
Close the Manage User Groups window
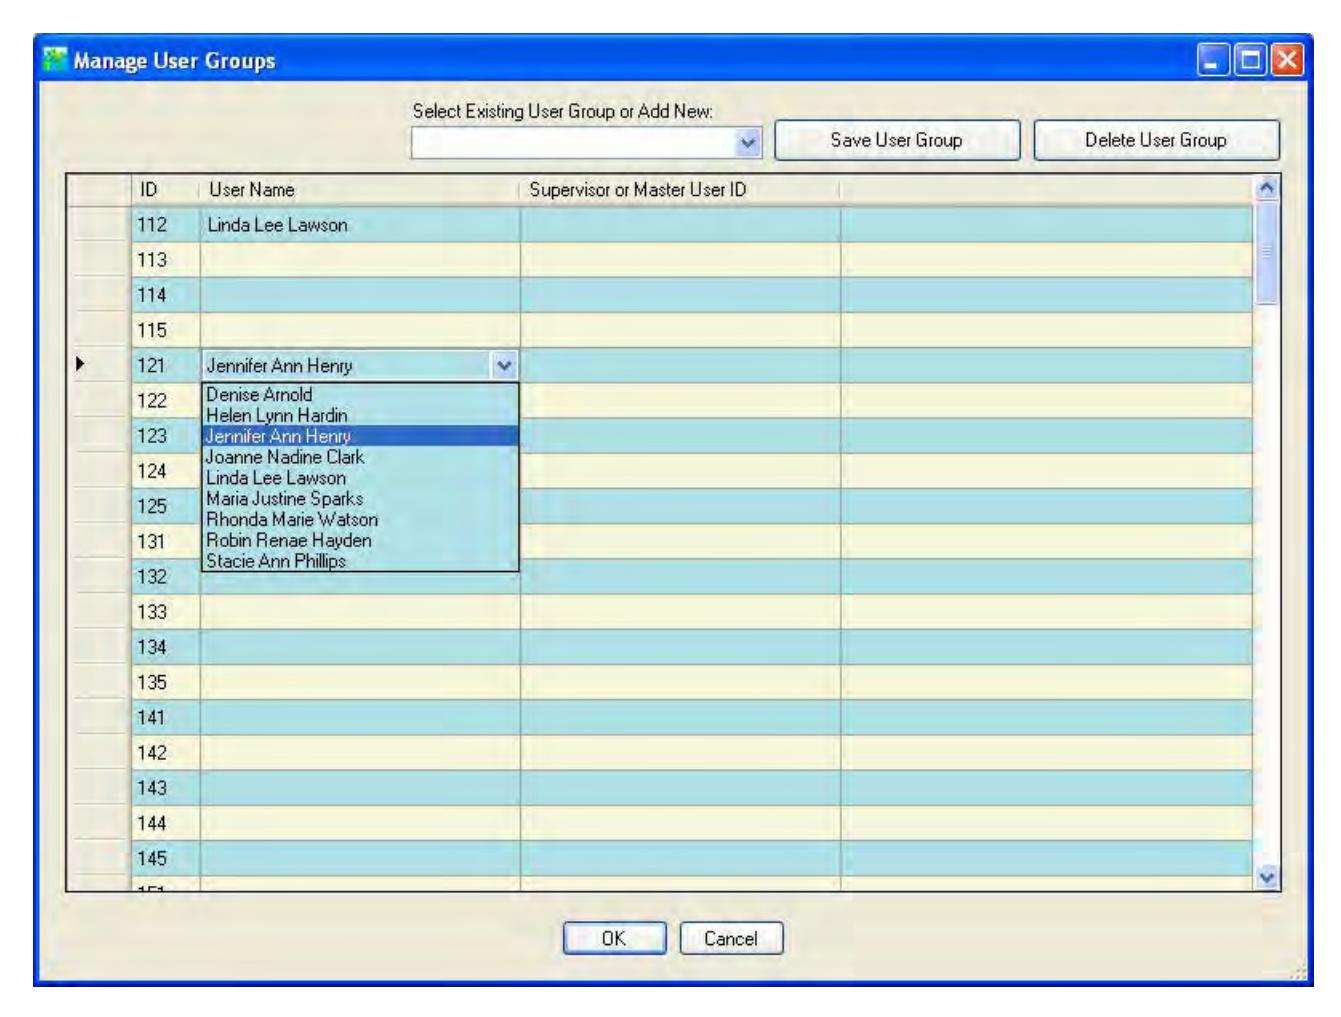tap(1287, 60)
